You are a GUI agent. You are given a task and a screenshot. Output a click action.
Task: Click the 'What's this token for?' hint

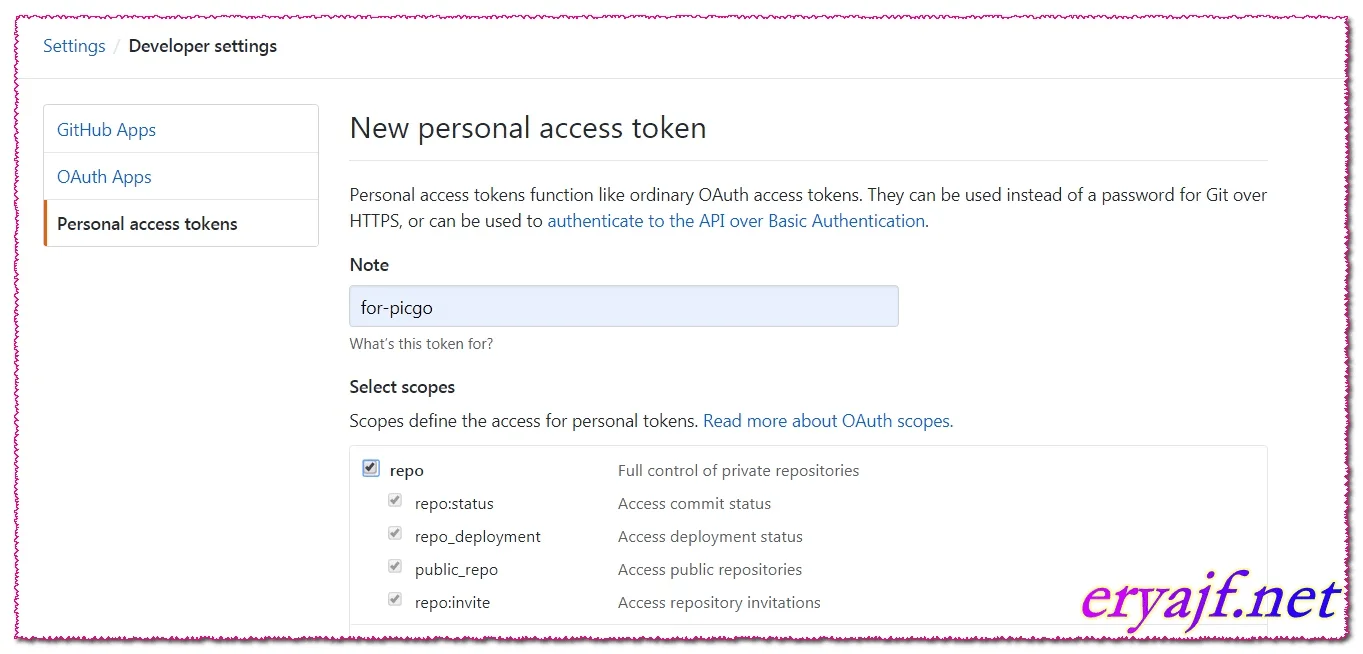point(421,344)
